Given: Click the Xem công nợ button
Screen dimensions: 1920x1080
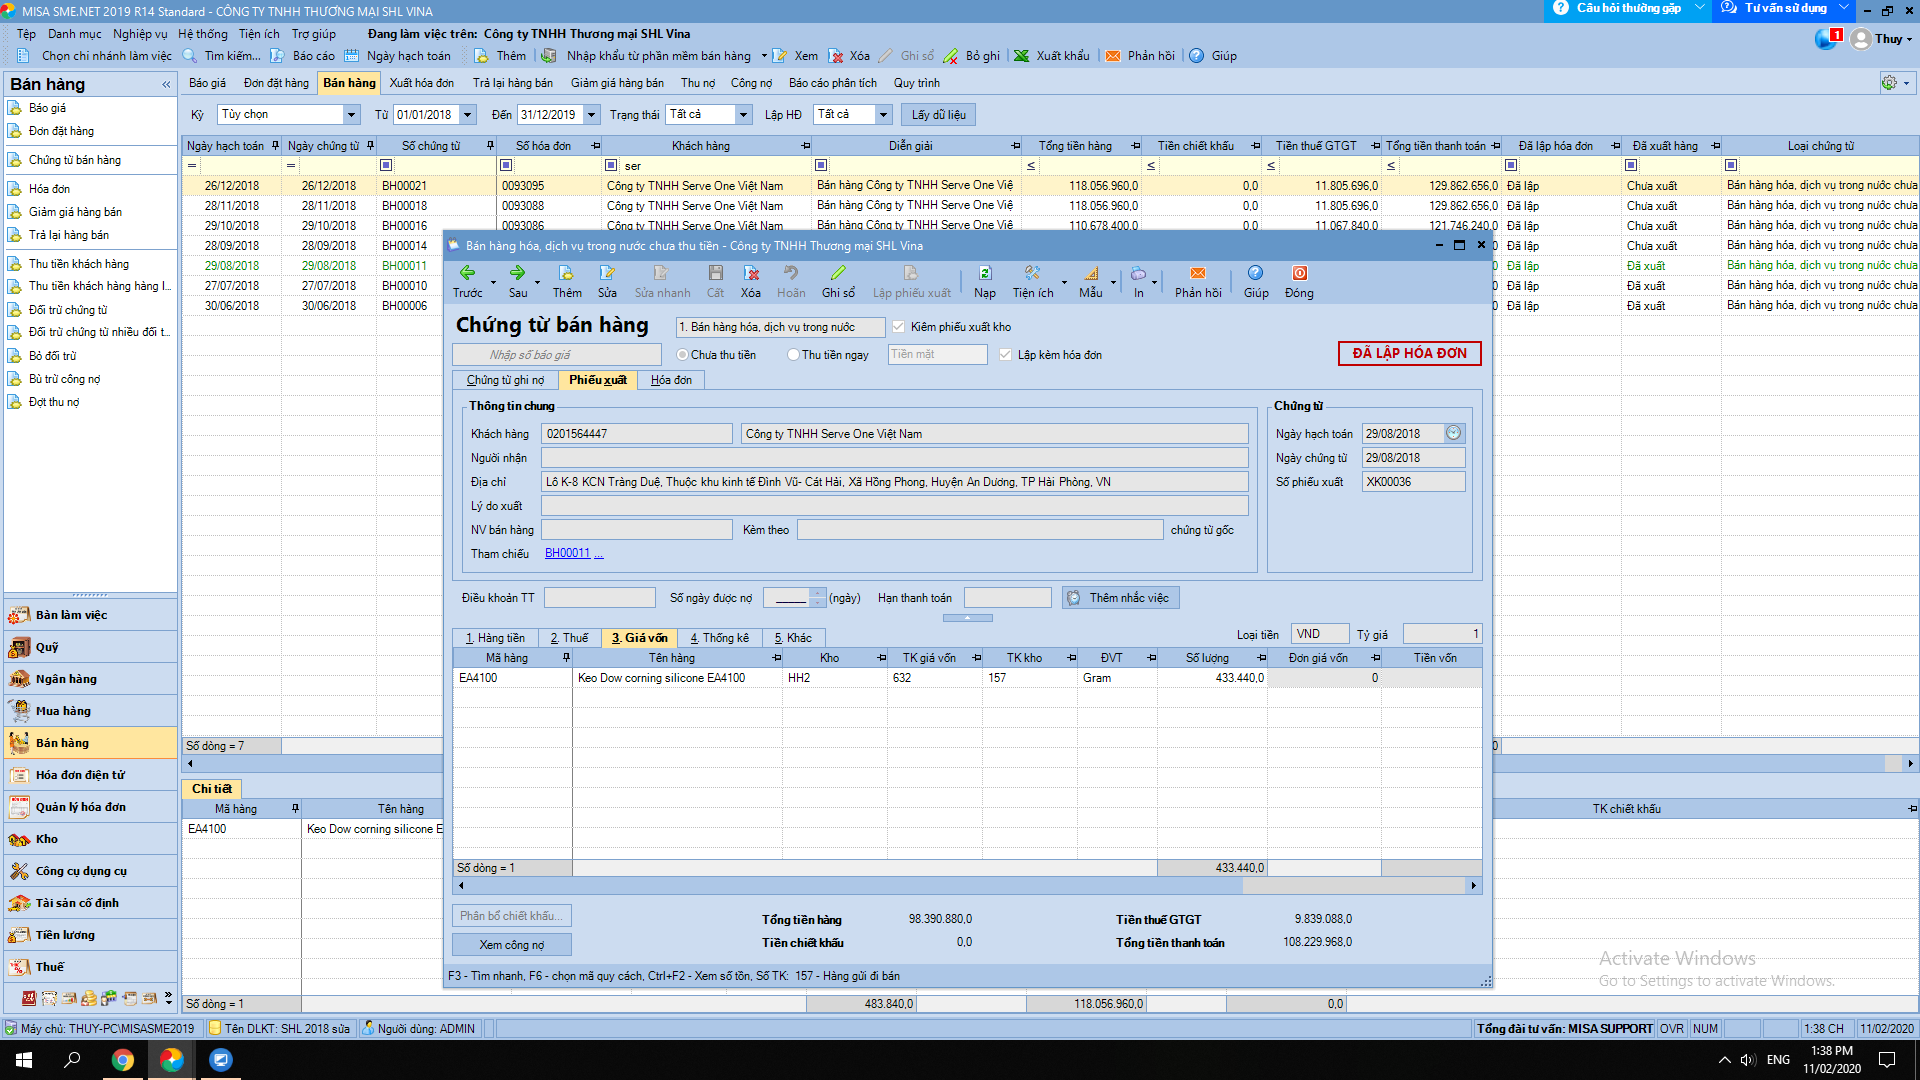Looking at the screenshot, I should tap(511, 945).
